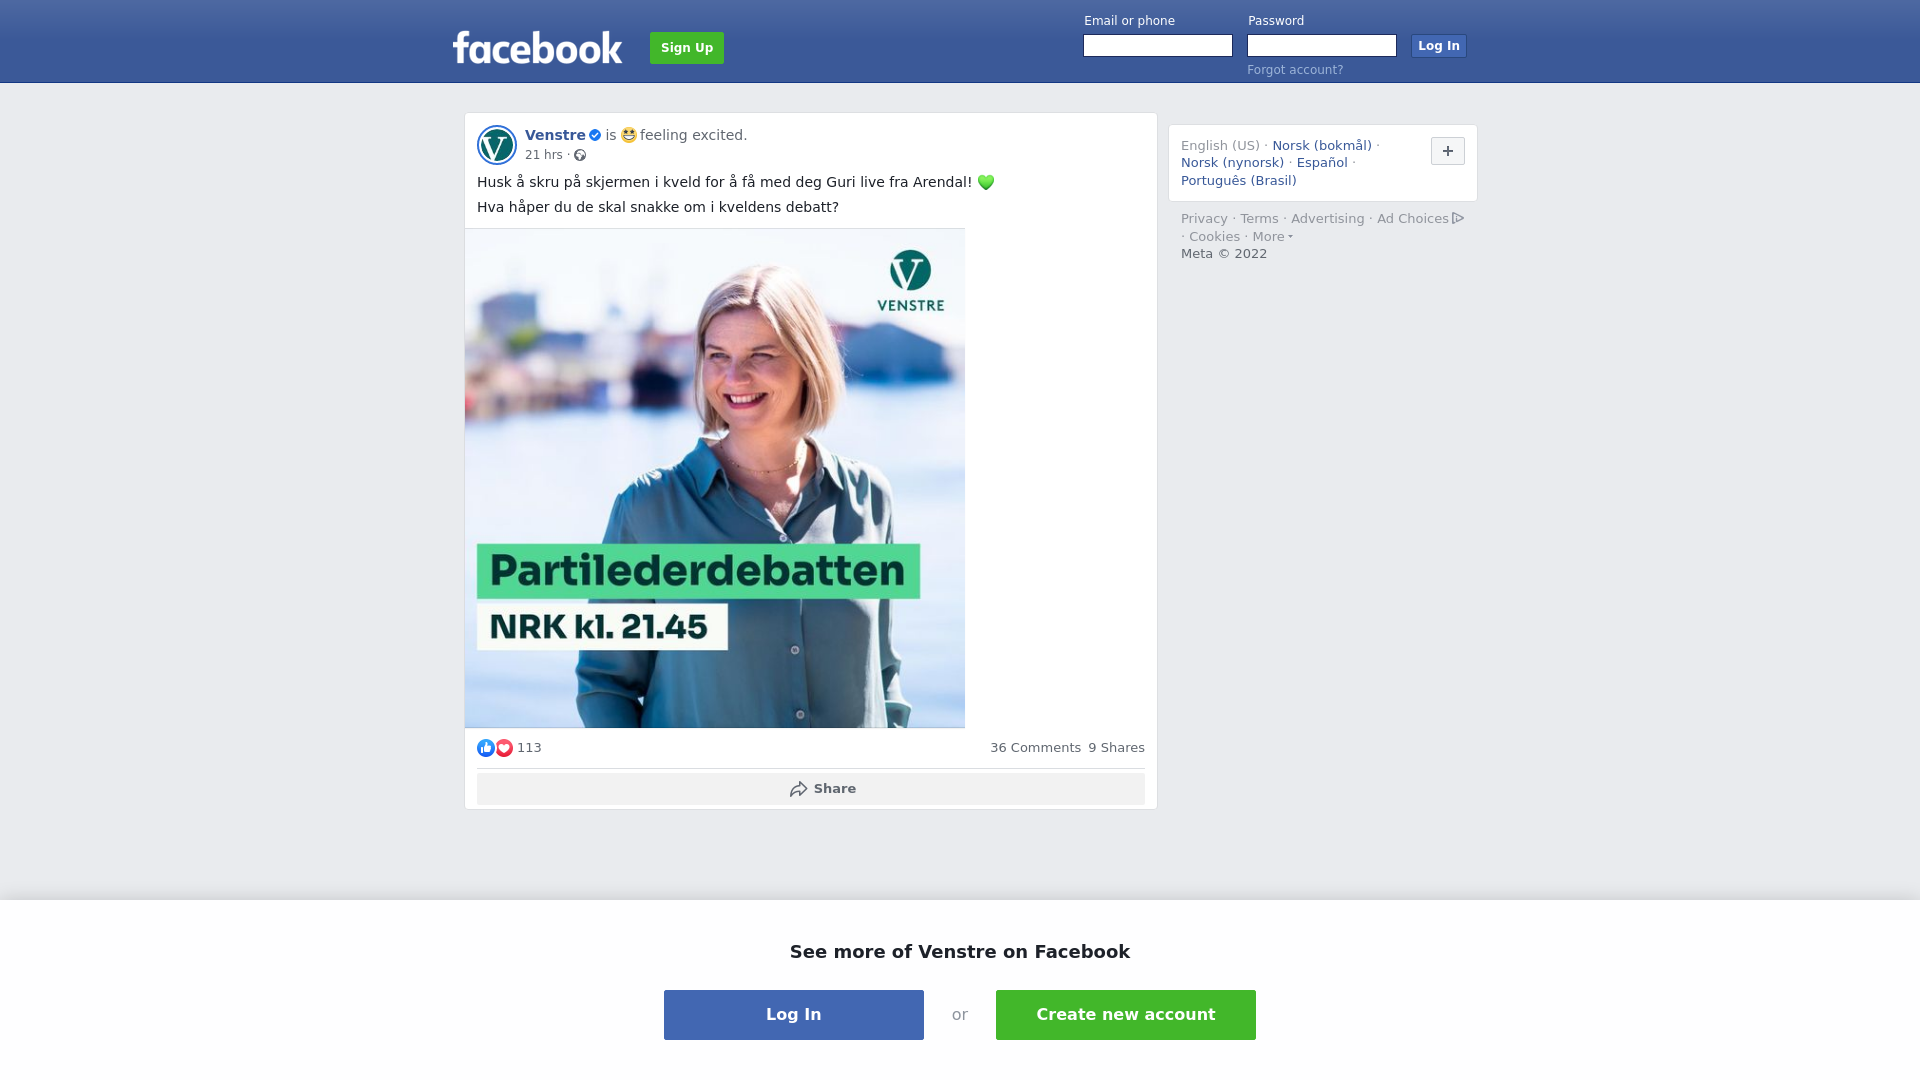This screenshot has height=1080, width=1920.
Task: Open Venstre's round profile picture
Action: point(497,145)
